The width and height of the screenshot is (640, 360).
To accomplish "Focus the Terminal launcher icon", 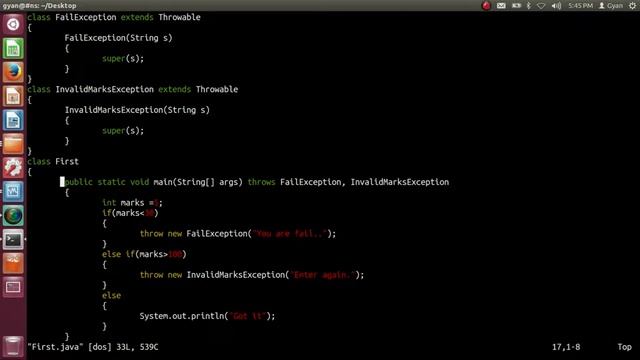I will click(x=13, y=240).
